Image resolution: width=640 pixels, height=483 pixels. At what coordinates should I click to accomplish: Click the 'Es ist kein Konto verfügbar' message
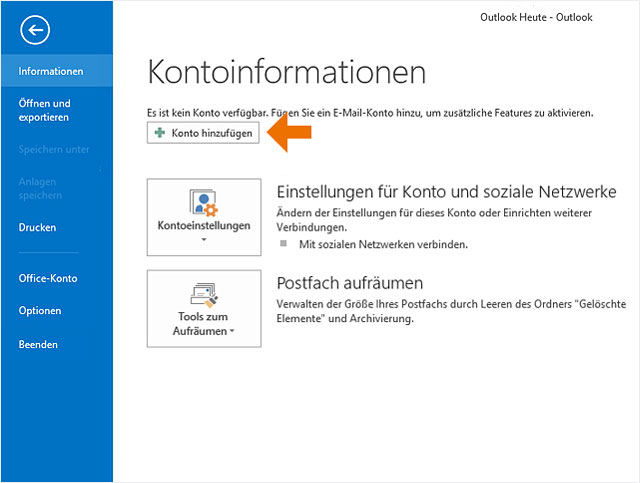point(370,113)
